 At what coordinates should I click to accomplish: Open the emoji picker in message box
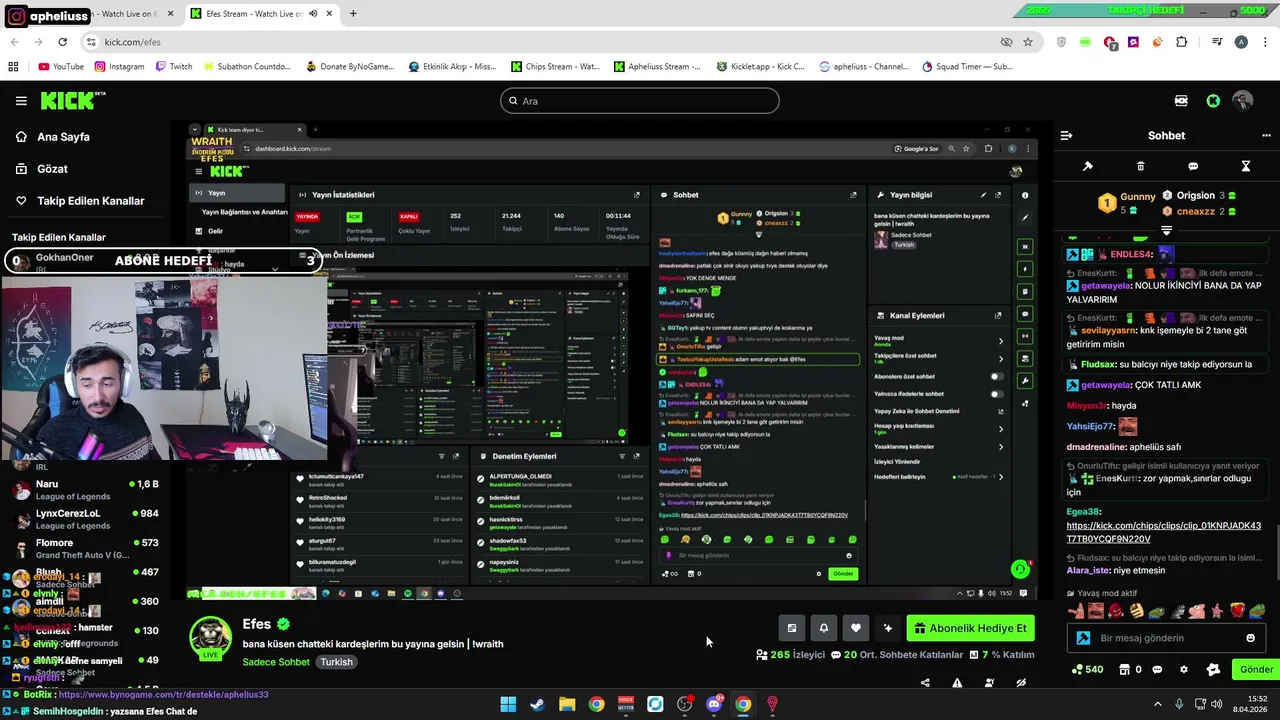1250,638
